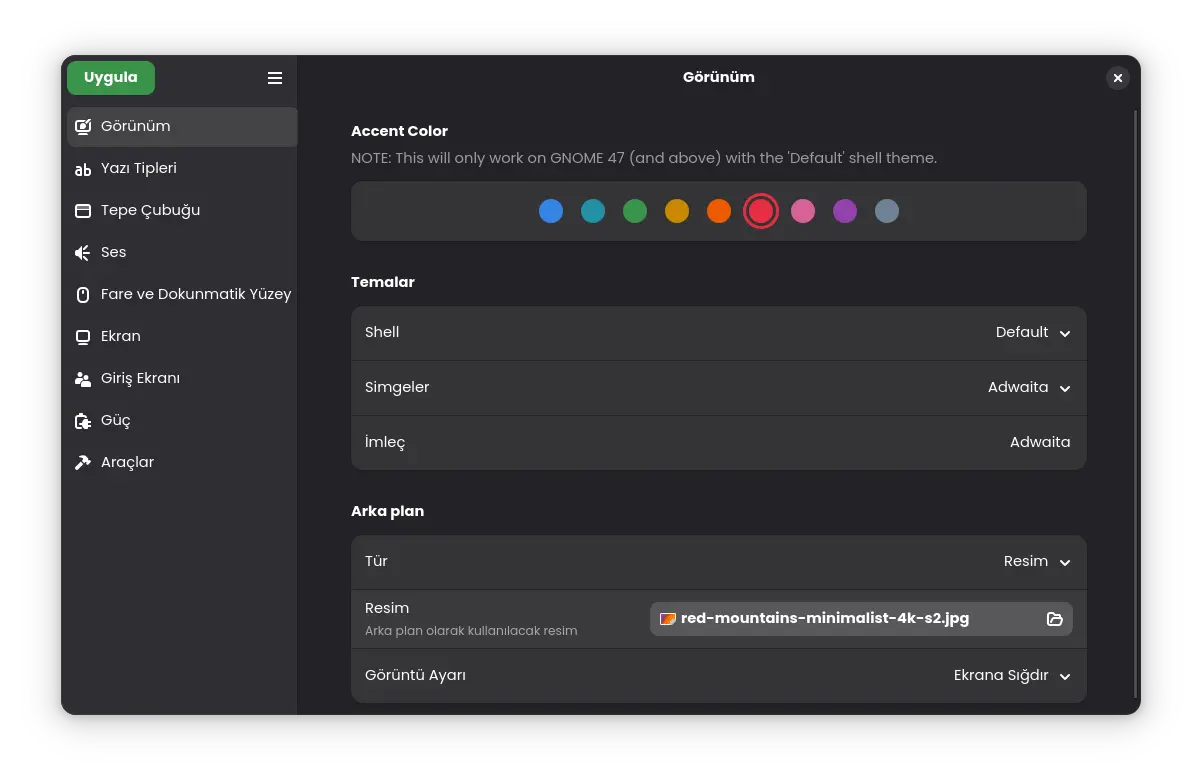The width and height of the screenshot is (1202, 782).
Task: Open Fare ve Dokunmatik Yüzey settings
Action: [x=182, y=295]
